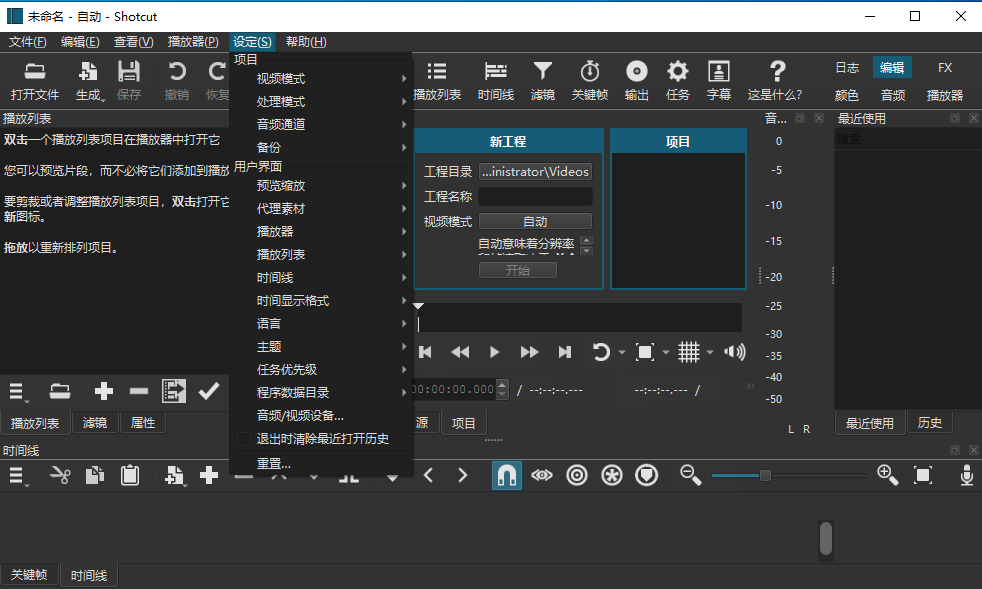Click the timeline zoom to fit icon

pos(923,476)
